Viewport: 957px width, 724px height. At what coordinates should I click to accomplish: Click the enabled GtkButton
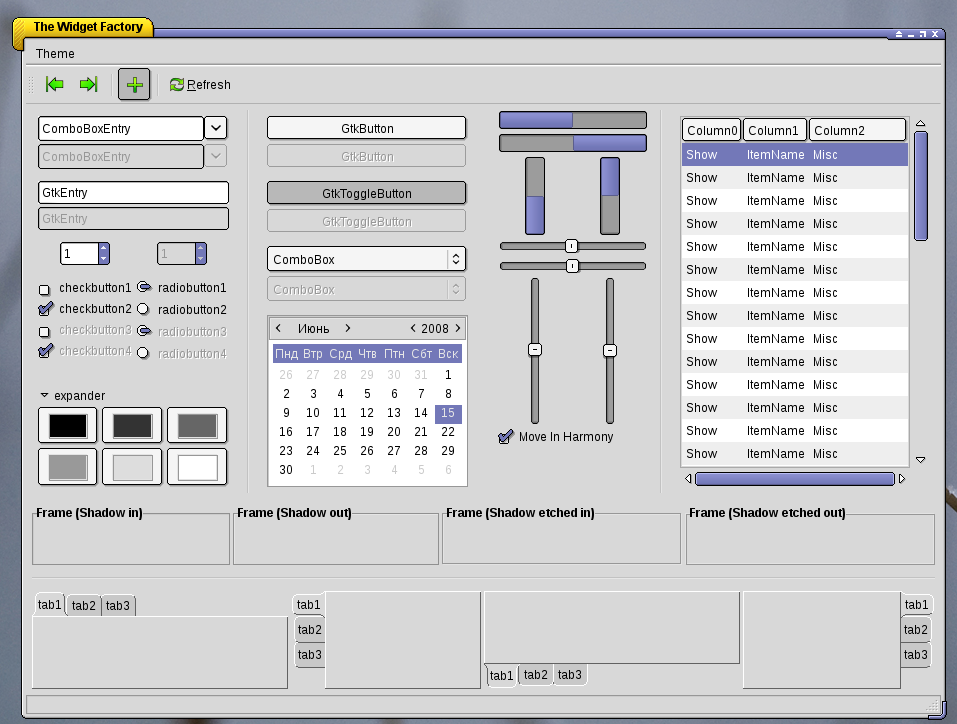coord(366,128)
